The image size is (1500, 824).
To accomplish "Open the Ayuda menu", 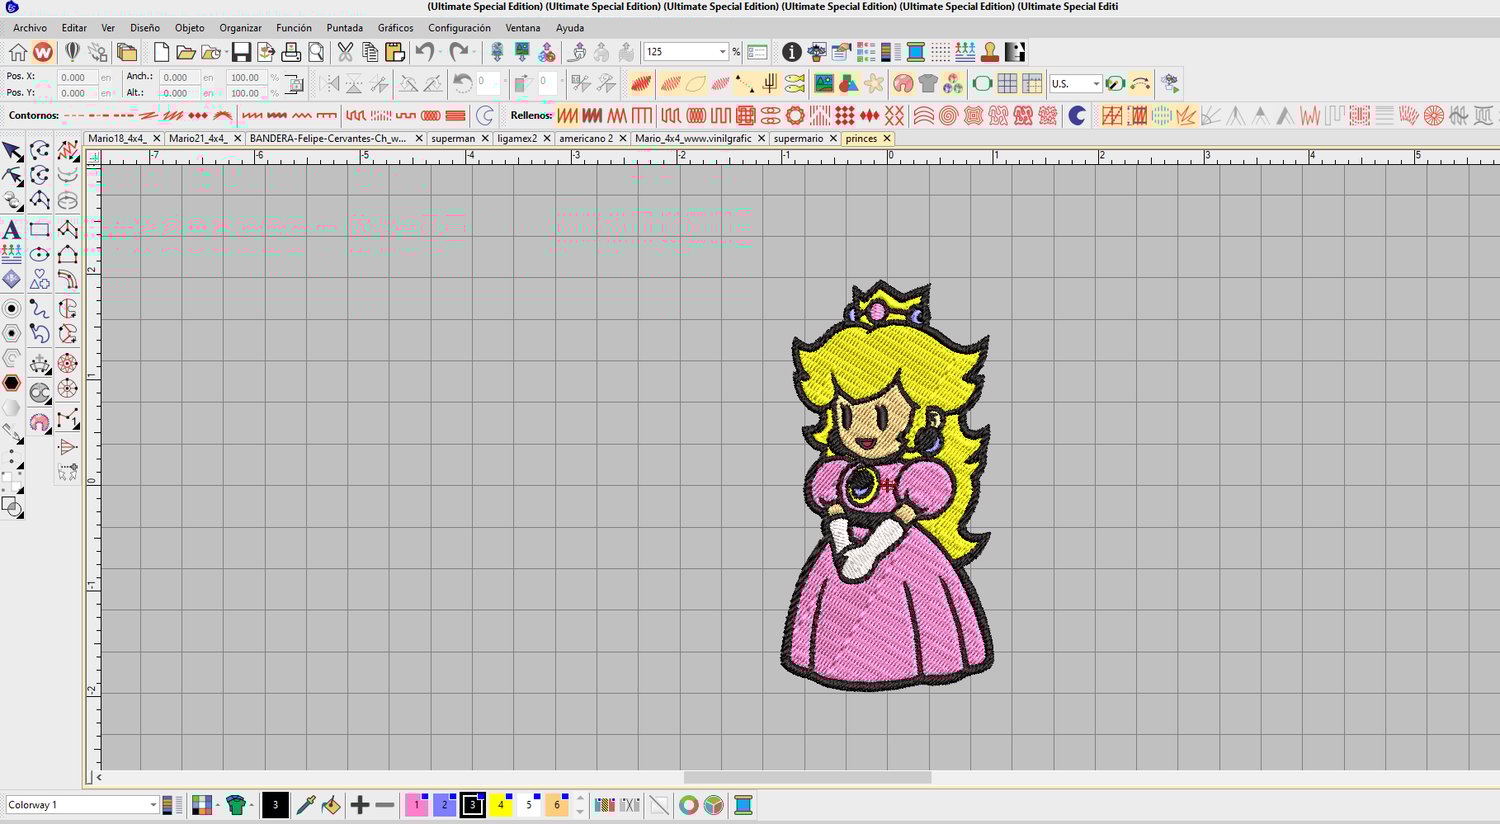I will (x=570, y=28).
